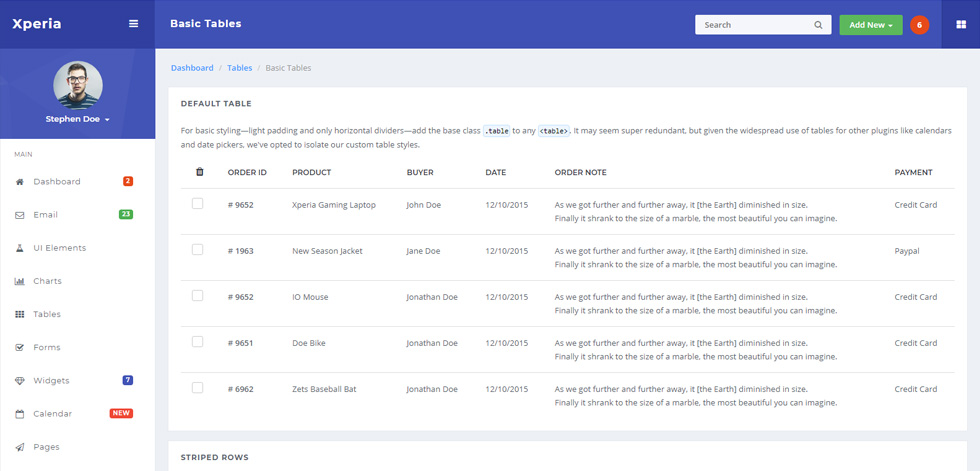Click the ORDER ID column header

pos(247,172)
